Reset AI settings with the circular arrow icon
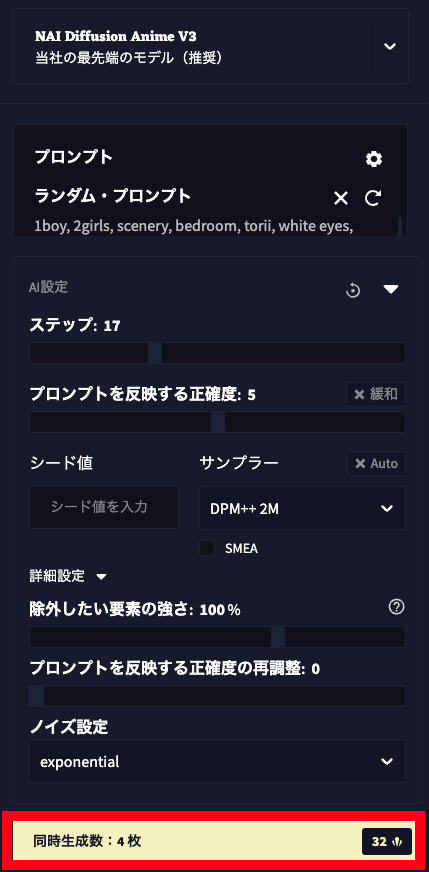 pos(353,290)
